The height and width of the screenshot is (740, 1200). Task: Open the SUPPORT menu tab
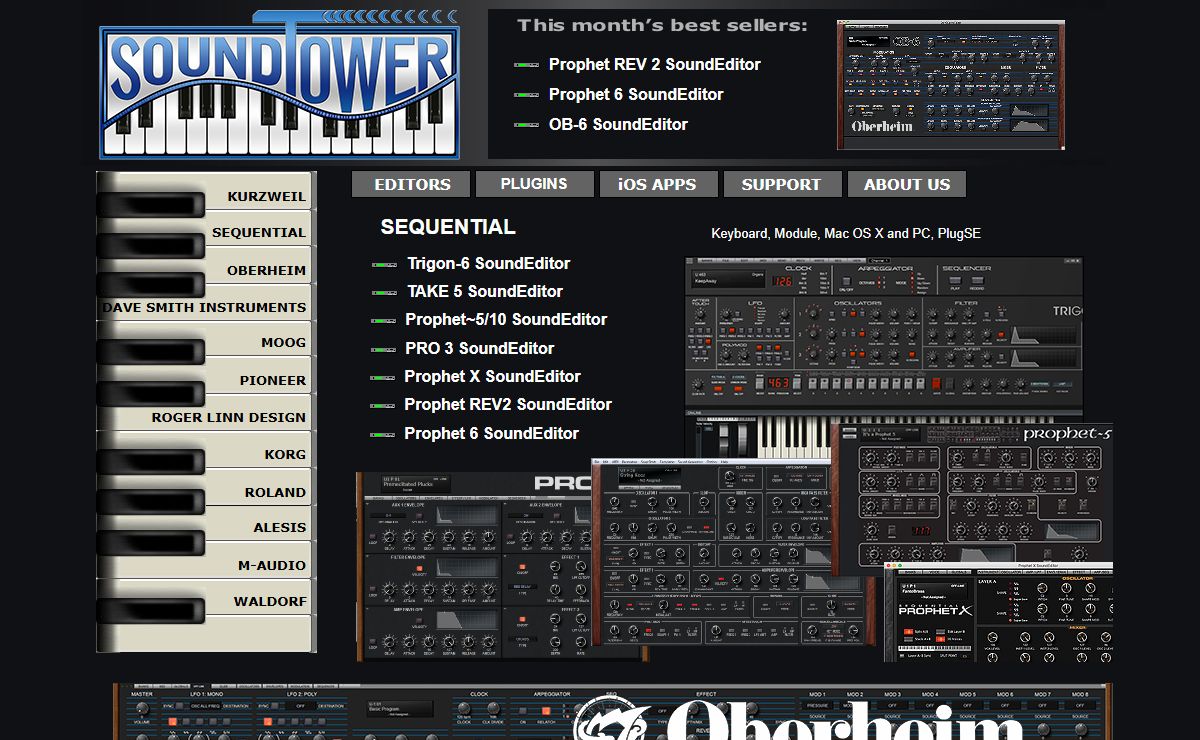[x=781, y=184]
